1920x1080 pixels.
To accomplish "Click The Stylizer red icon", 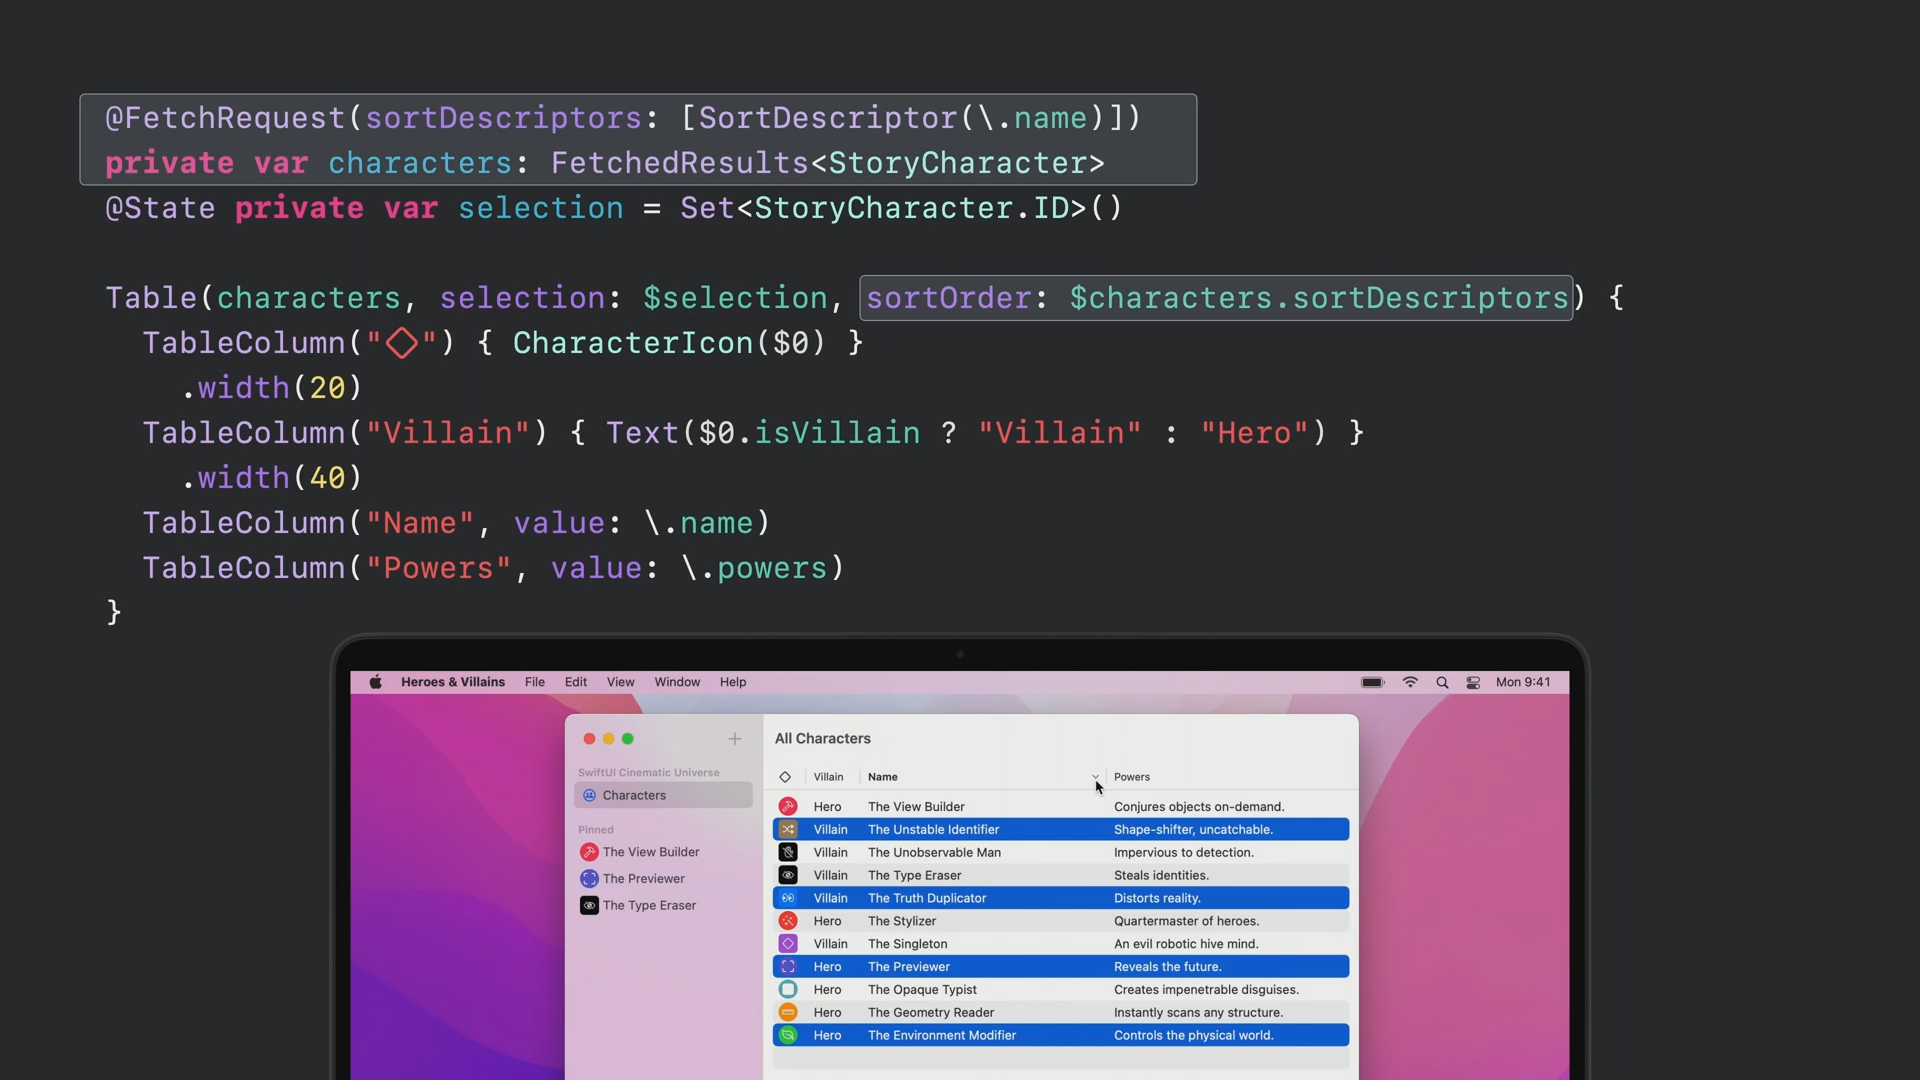I will [788, 921].
